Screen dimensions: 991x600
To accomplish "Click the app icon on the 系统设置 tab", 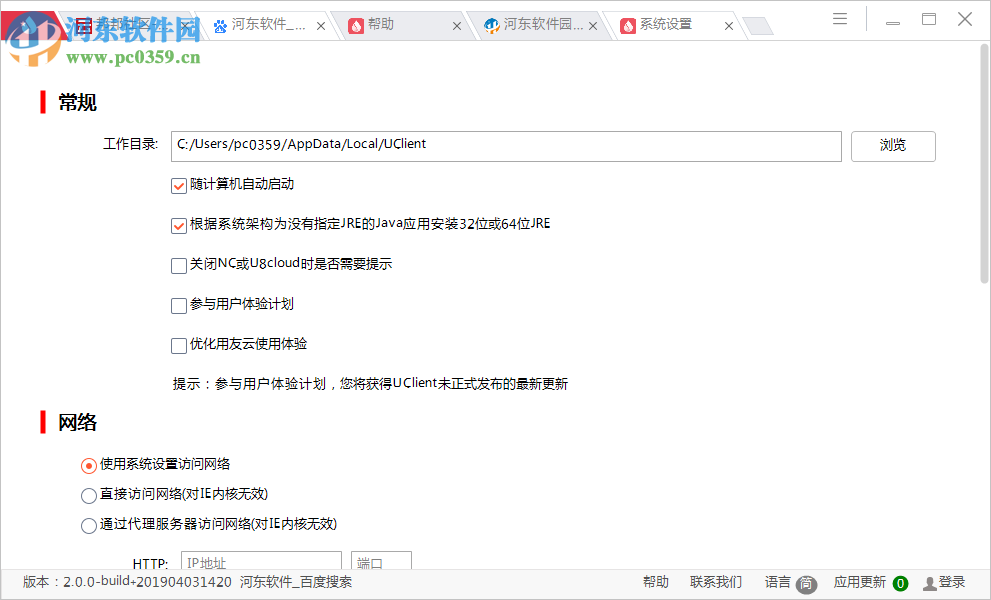I will [x=627, y=25].
